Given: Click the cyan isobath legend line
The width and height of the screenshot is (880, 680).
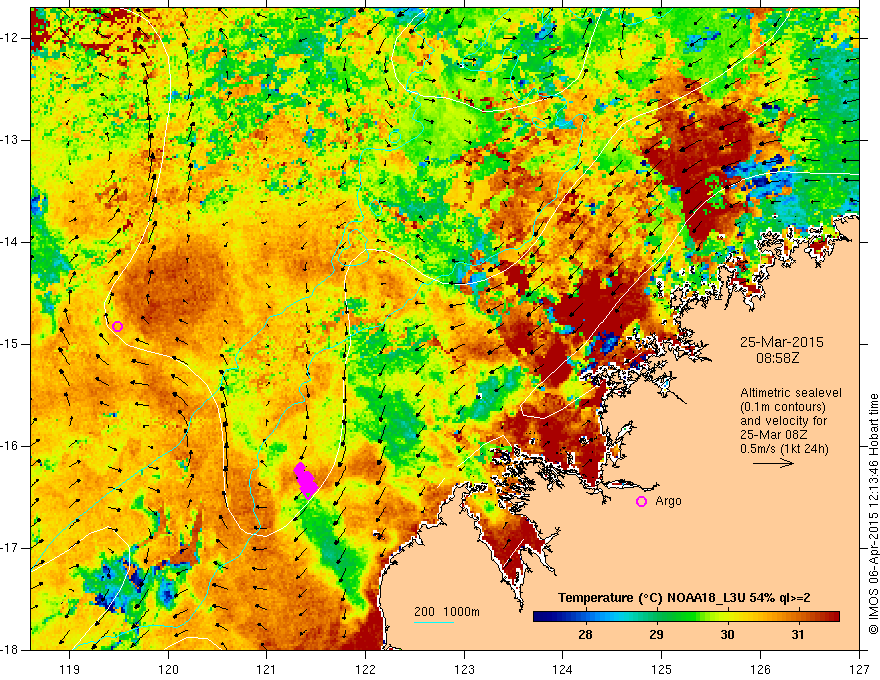Looking at the screenshot, I should coord(434,622).
